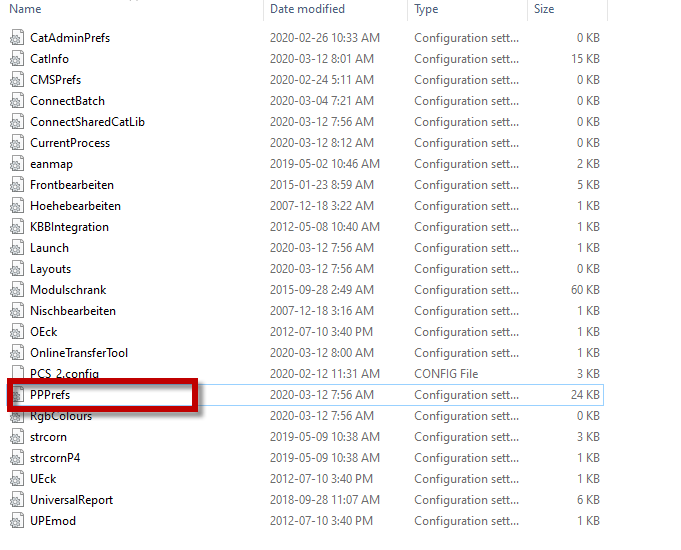Sort files by the Type column header
Viewport: 681px width, 550px height.
426,9
